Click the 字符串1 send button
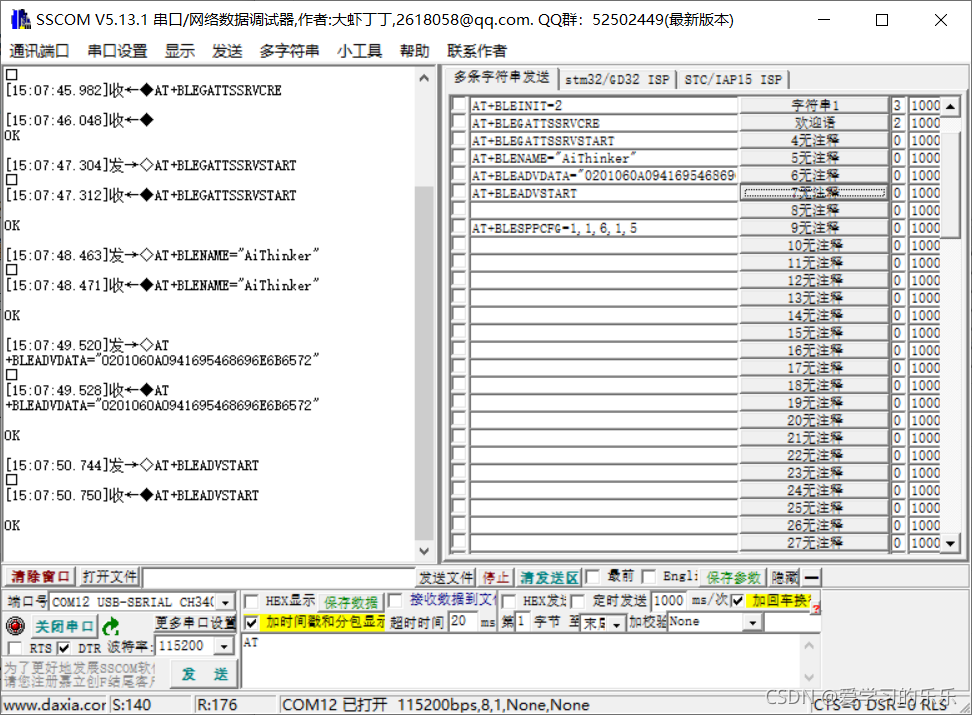Screen dimensions: 972x715 815,105
